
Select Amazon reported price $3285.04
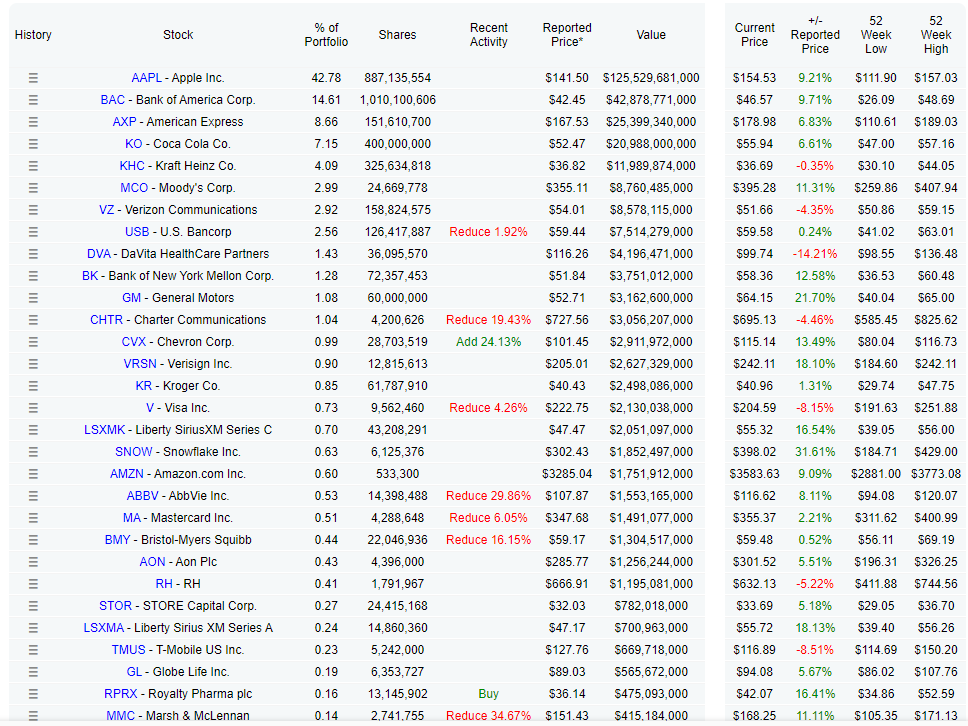(567, 474)
